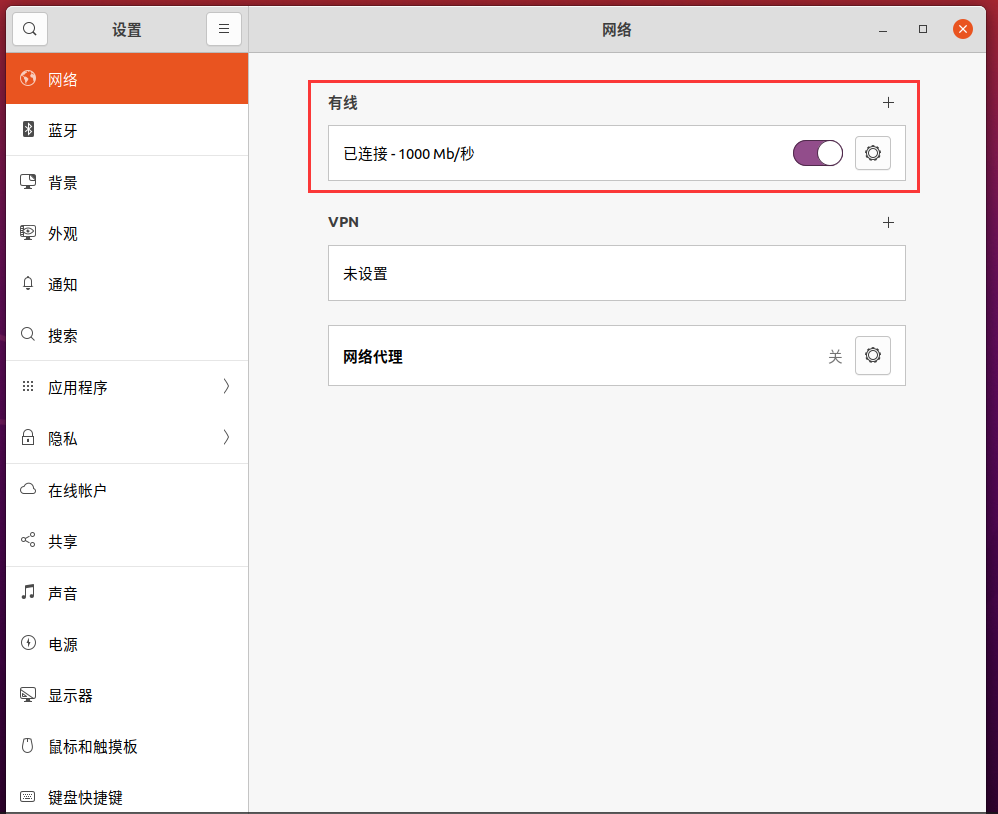The height and width of the screenshot is (814, 998).
Task: Add a new wired connection with plus button
Action: coord(888,102)
